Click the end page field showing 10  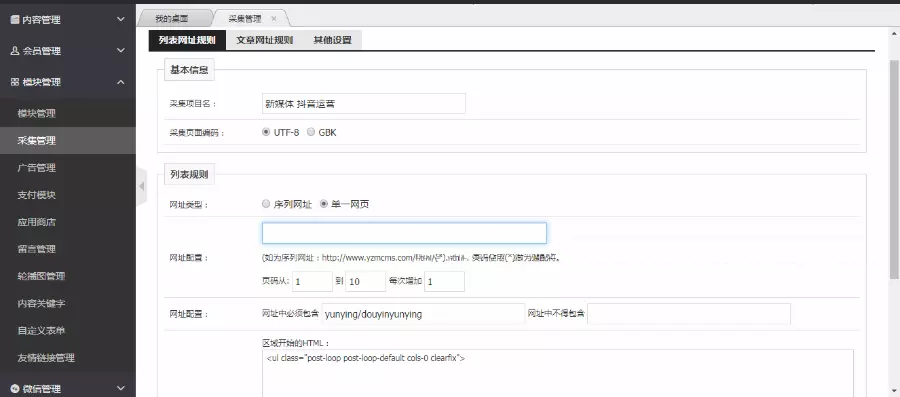[365, 282]
